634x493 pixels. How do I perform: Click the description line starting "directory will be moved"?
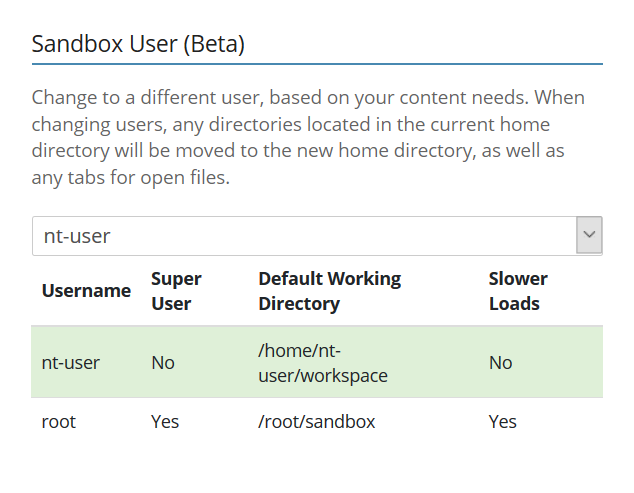(298, 152)
